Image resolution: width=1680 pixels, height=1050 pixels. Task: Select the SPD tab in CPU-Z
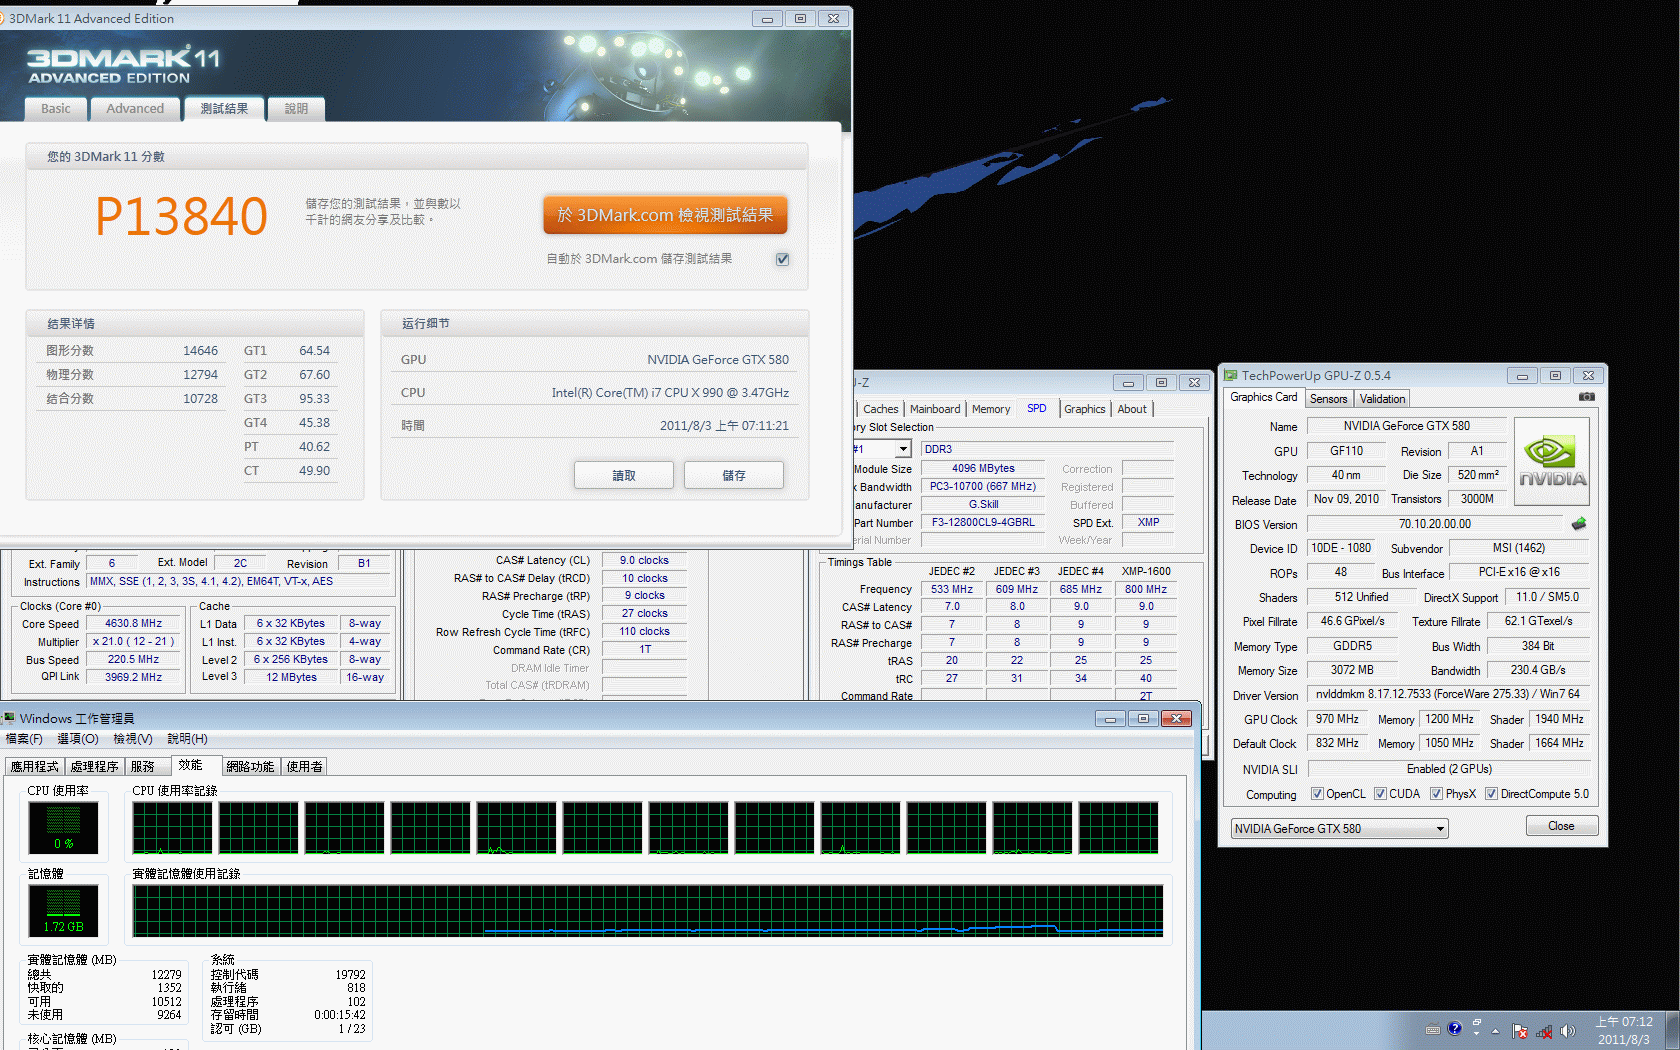[x=1036, y=408]
